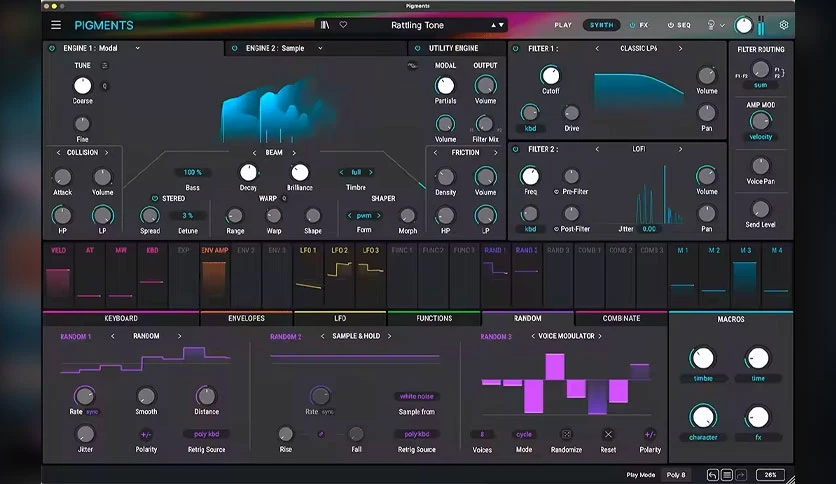Click the Random 1 poly kbd retrig source
The width and height of the screenshot is (836, 484).
click(206, 434)
